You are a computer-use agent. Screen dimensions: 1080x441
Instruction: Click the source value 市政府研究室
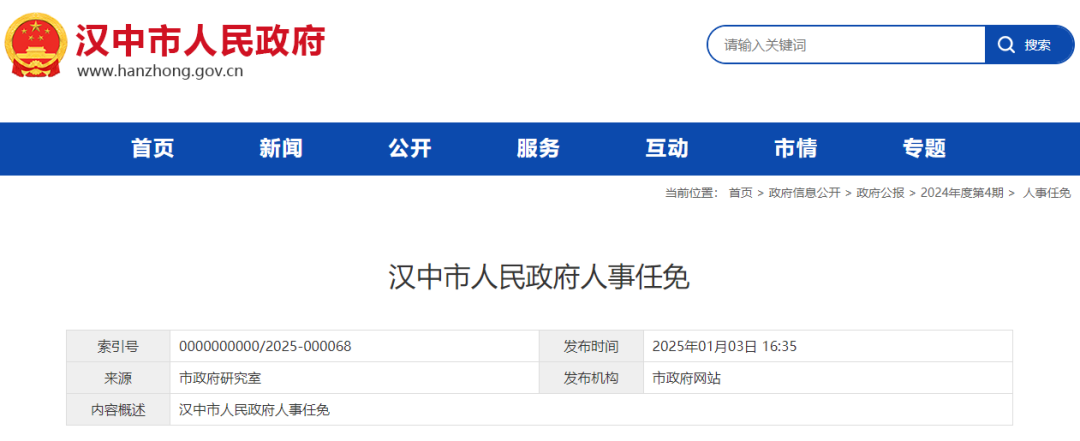pos(220,378)
